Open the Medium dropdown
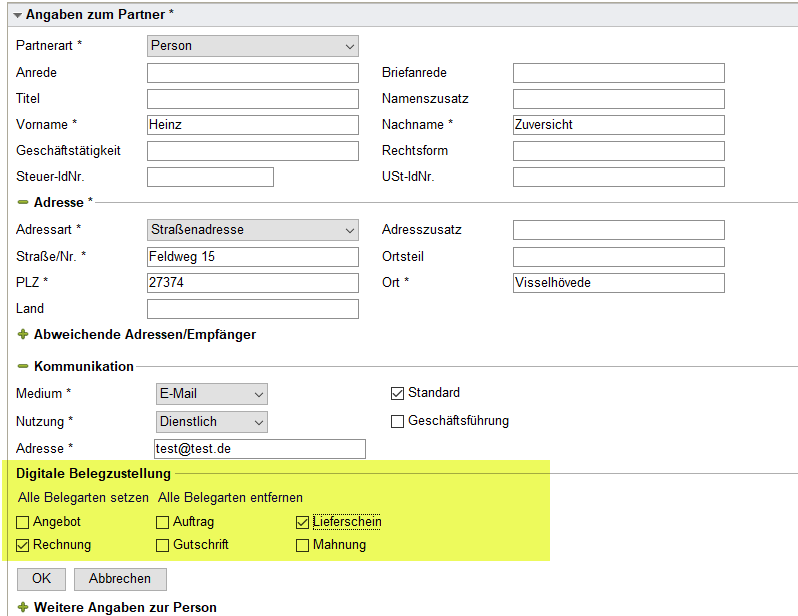The height and width of the screenshot is (616, 798). [212, 395]
